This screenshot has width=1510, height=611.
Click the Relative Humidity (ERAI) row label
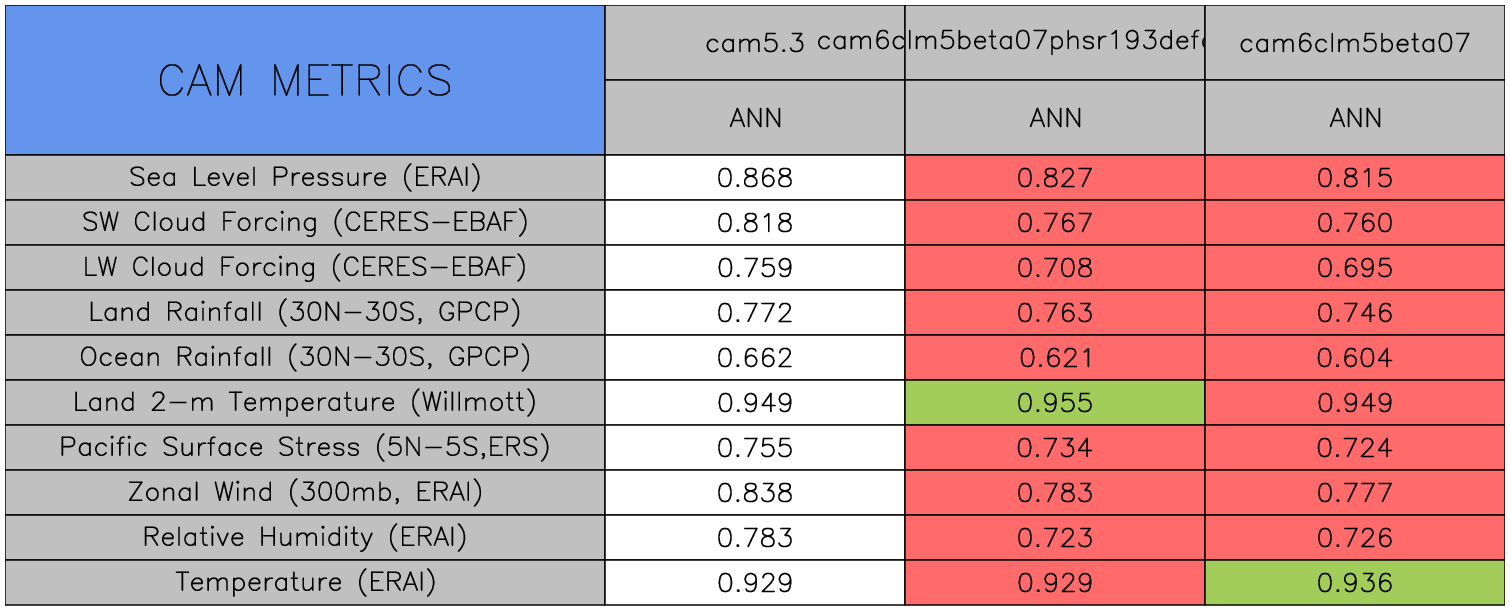tap(305, 537)
